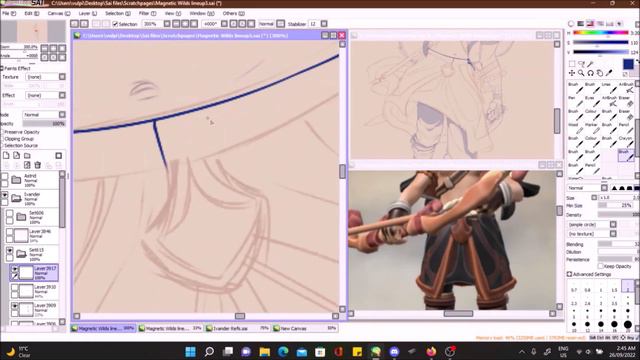This screenshot has height=360, width=640.
Task: Open the rotation angle dropdown in toolbar
Action: point(224,24)
